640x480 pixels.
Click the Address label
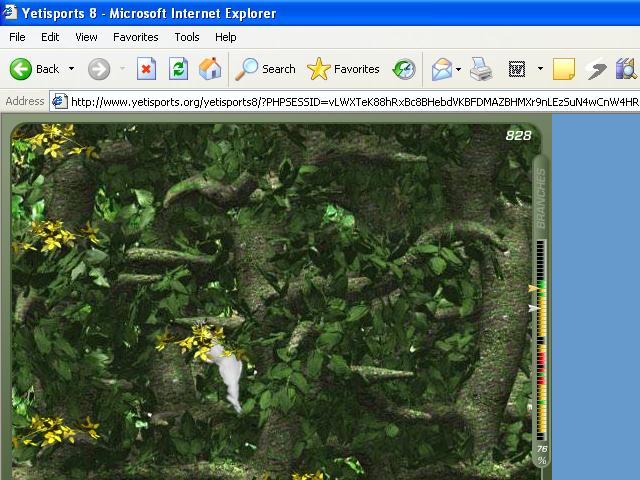25,101
